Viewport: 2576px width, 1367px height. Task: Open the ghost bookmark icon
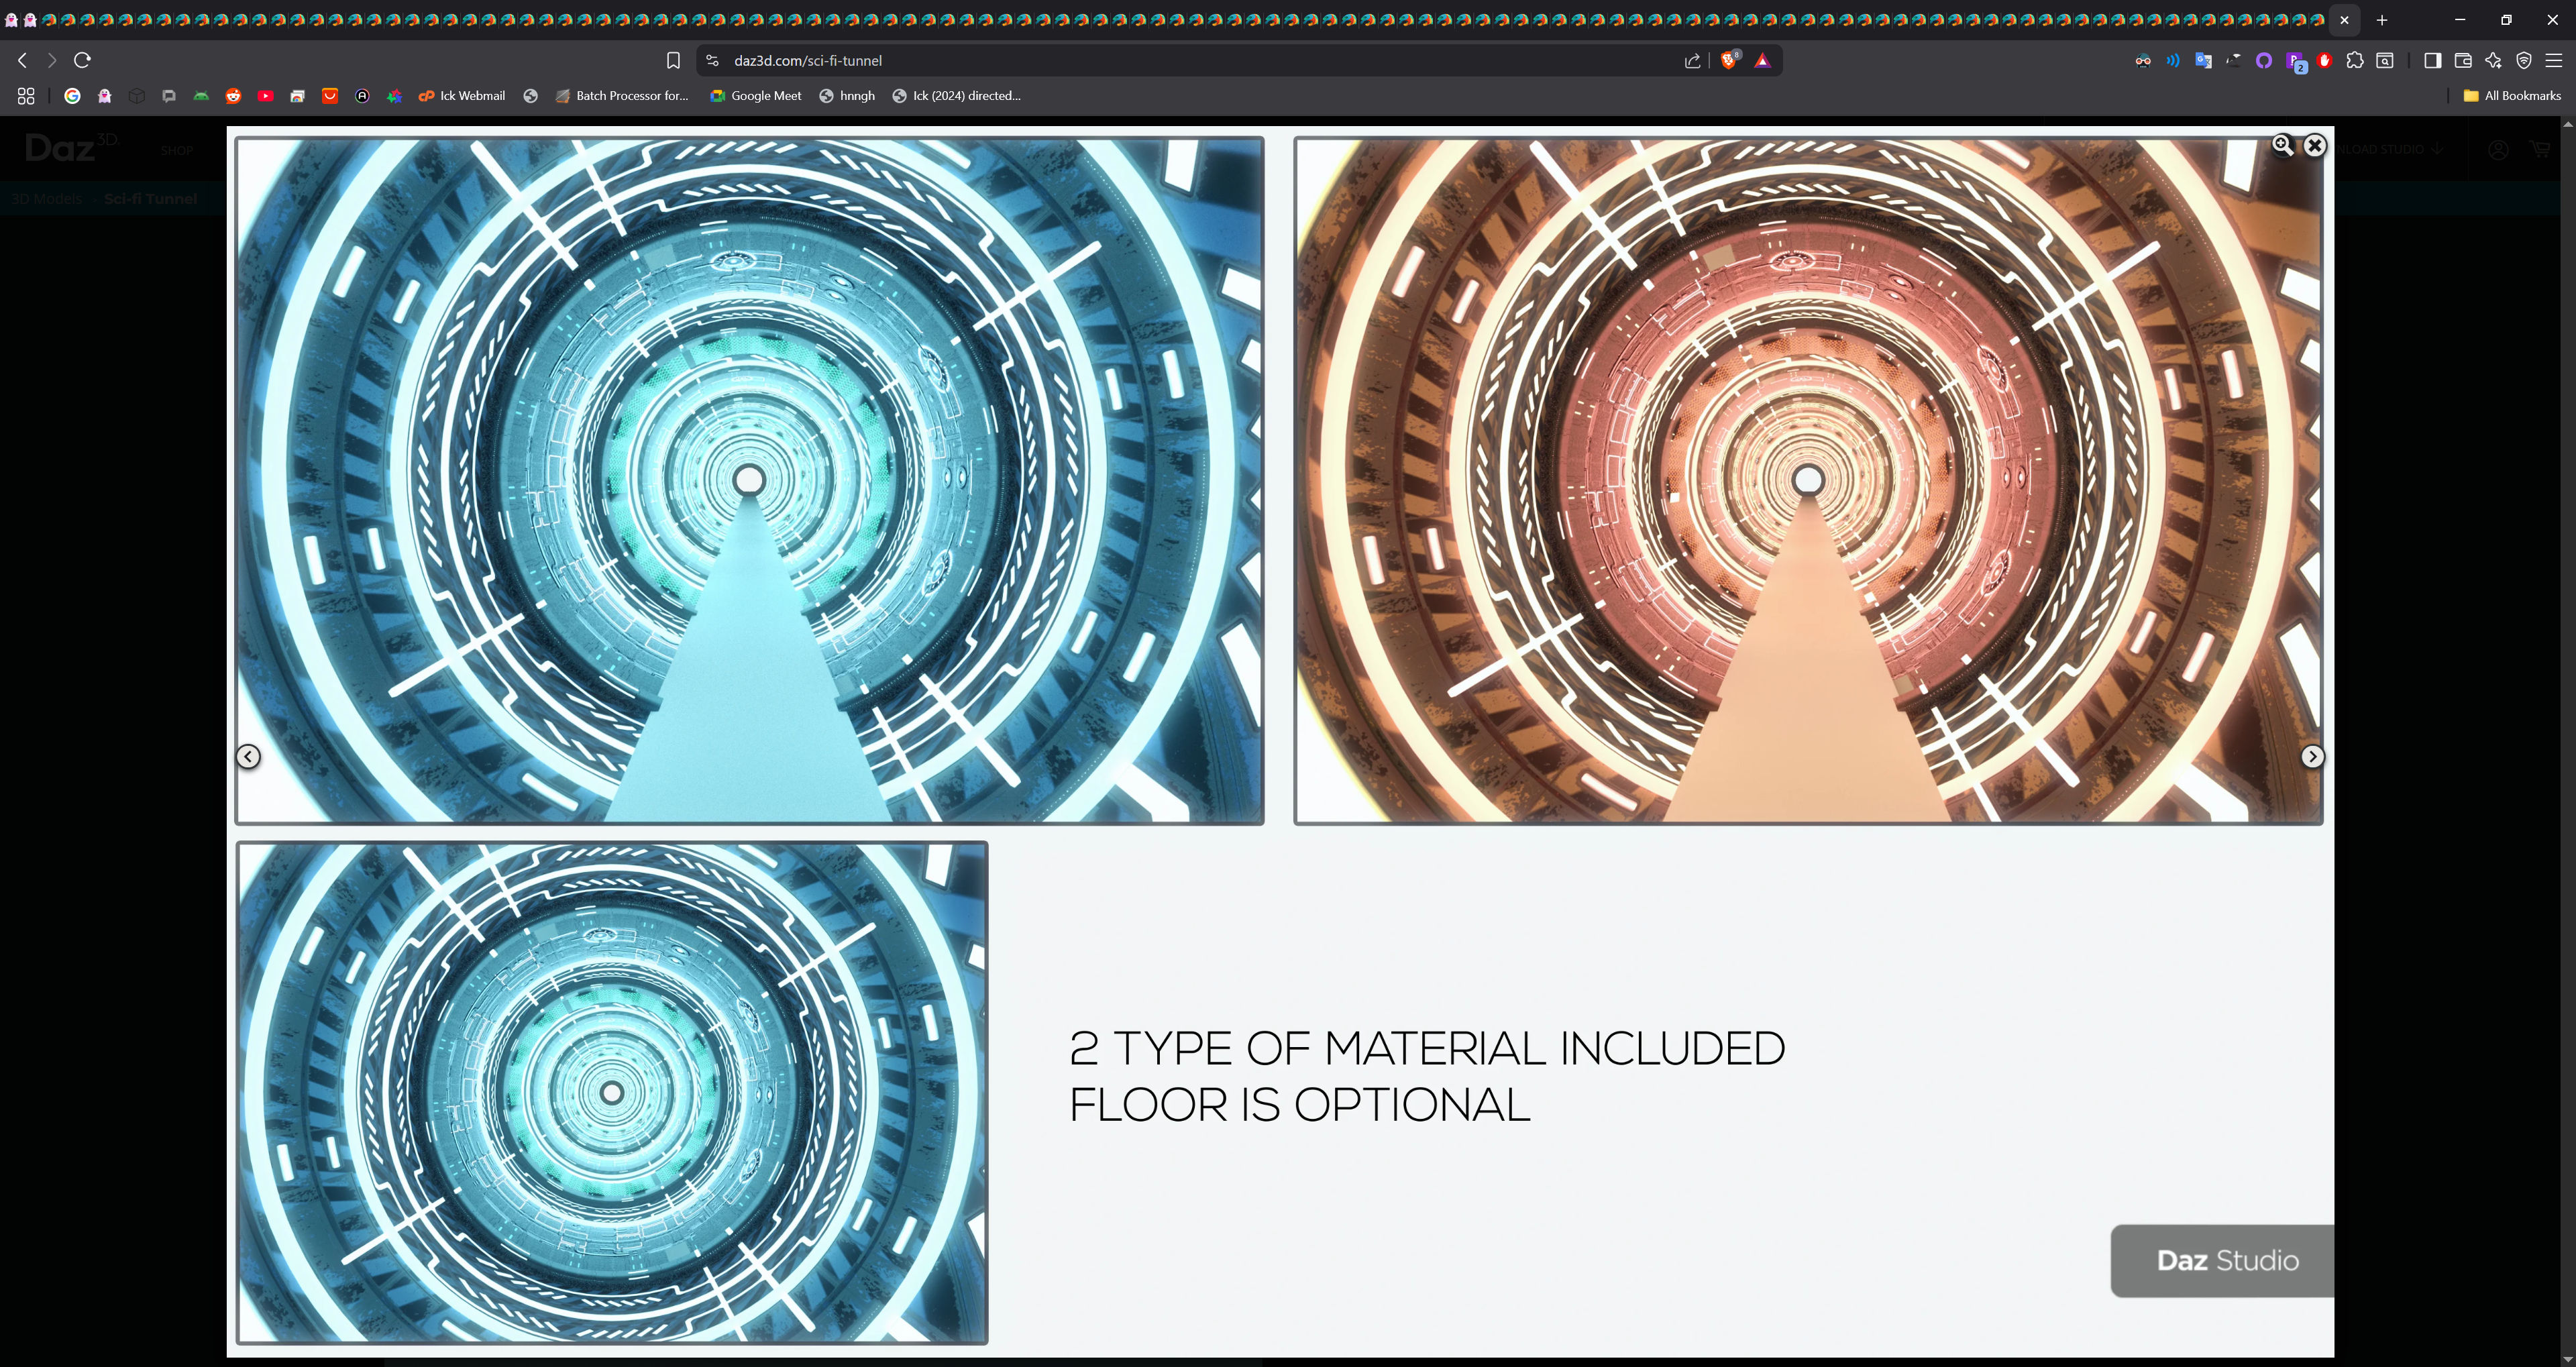tap(104, 96)
